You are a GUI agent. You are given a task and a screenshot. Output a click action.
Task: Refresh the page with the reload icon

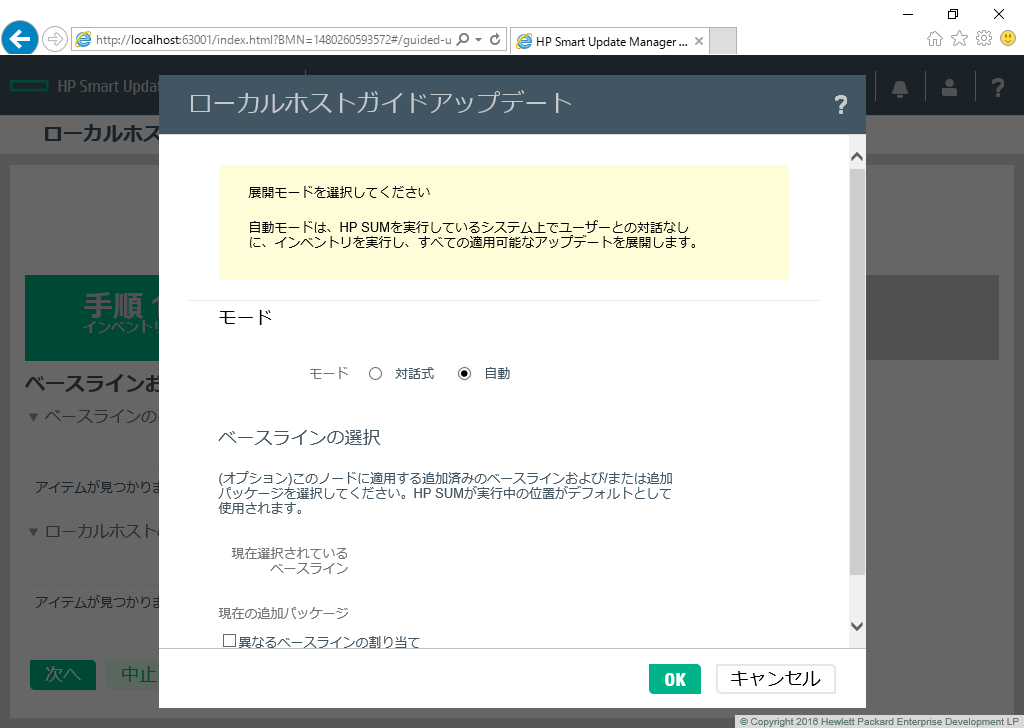pos(495,40)
